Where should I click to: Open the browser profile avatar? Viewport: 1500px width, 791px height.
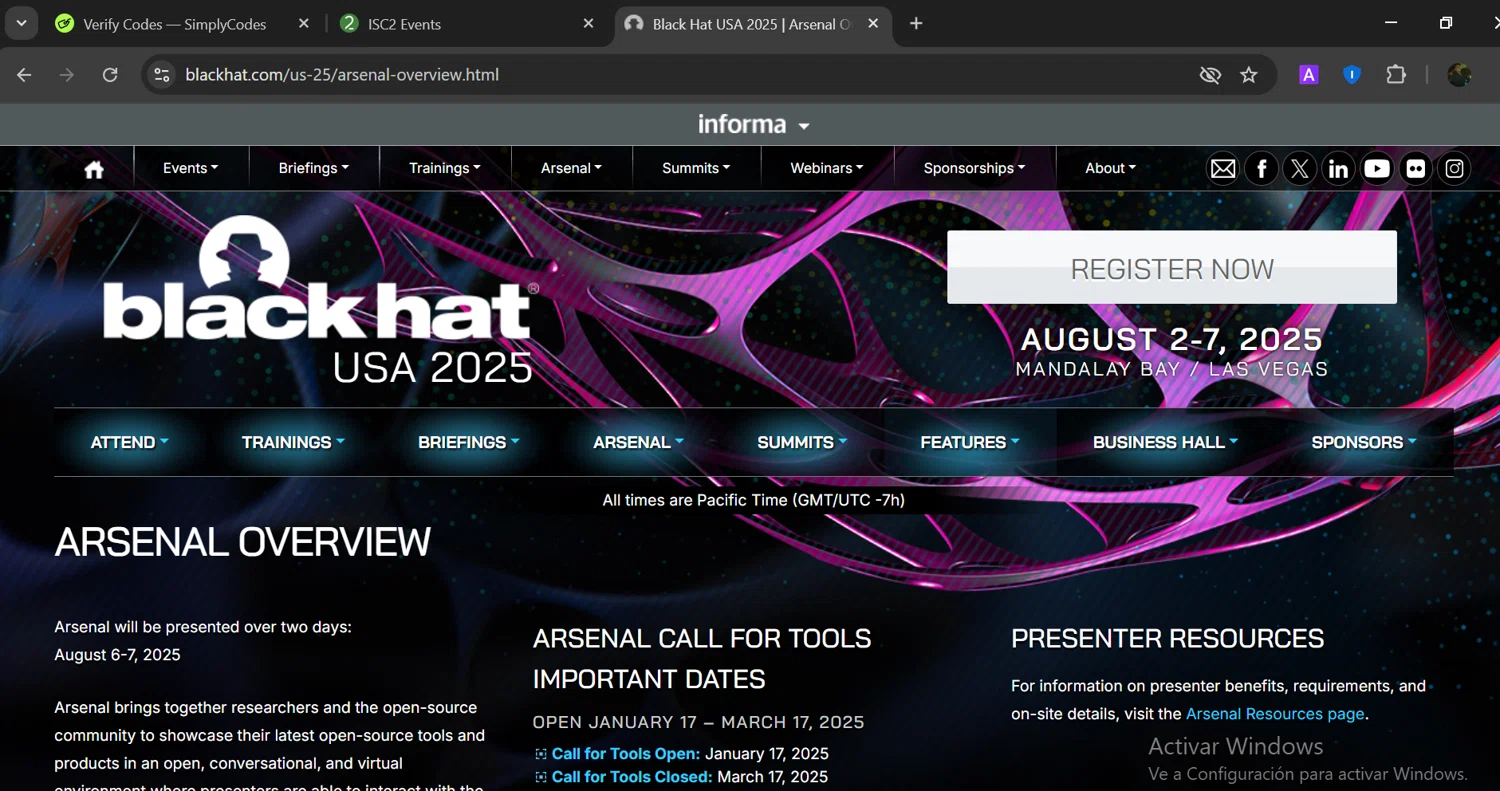point(1459,74)
